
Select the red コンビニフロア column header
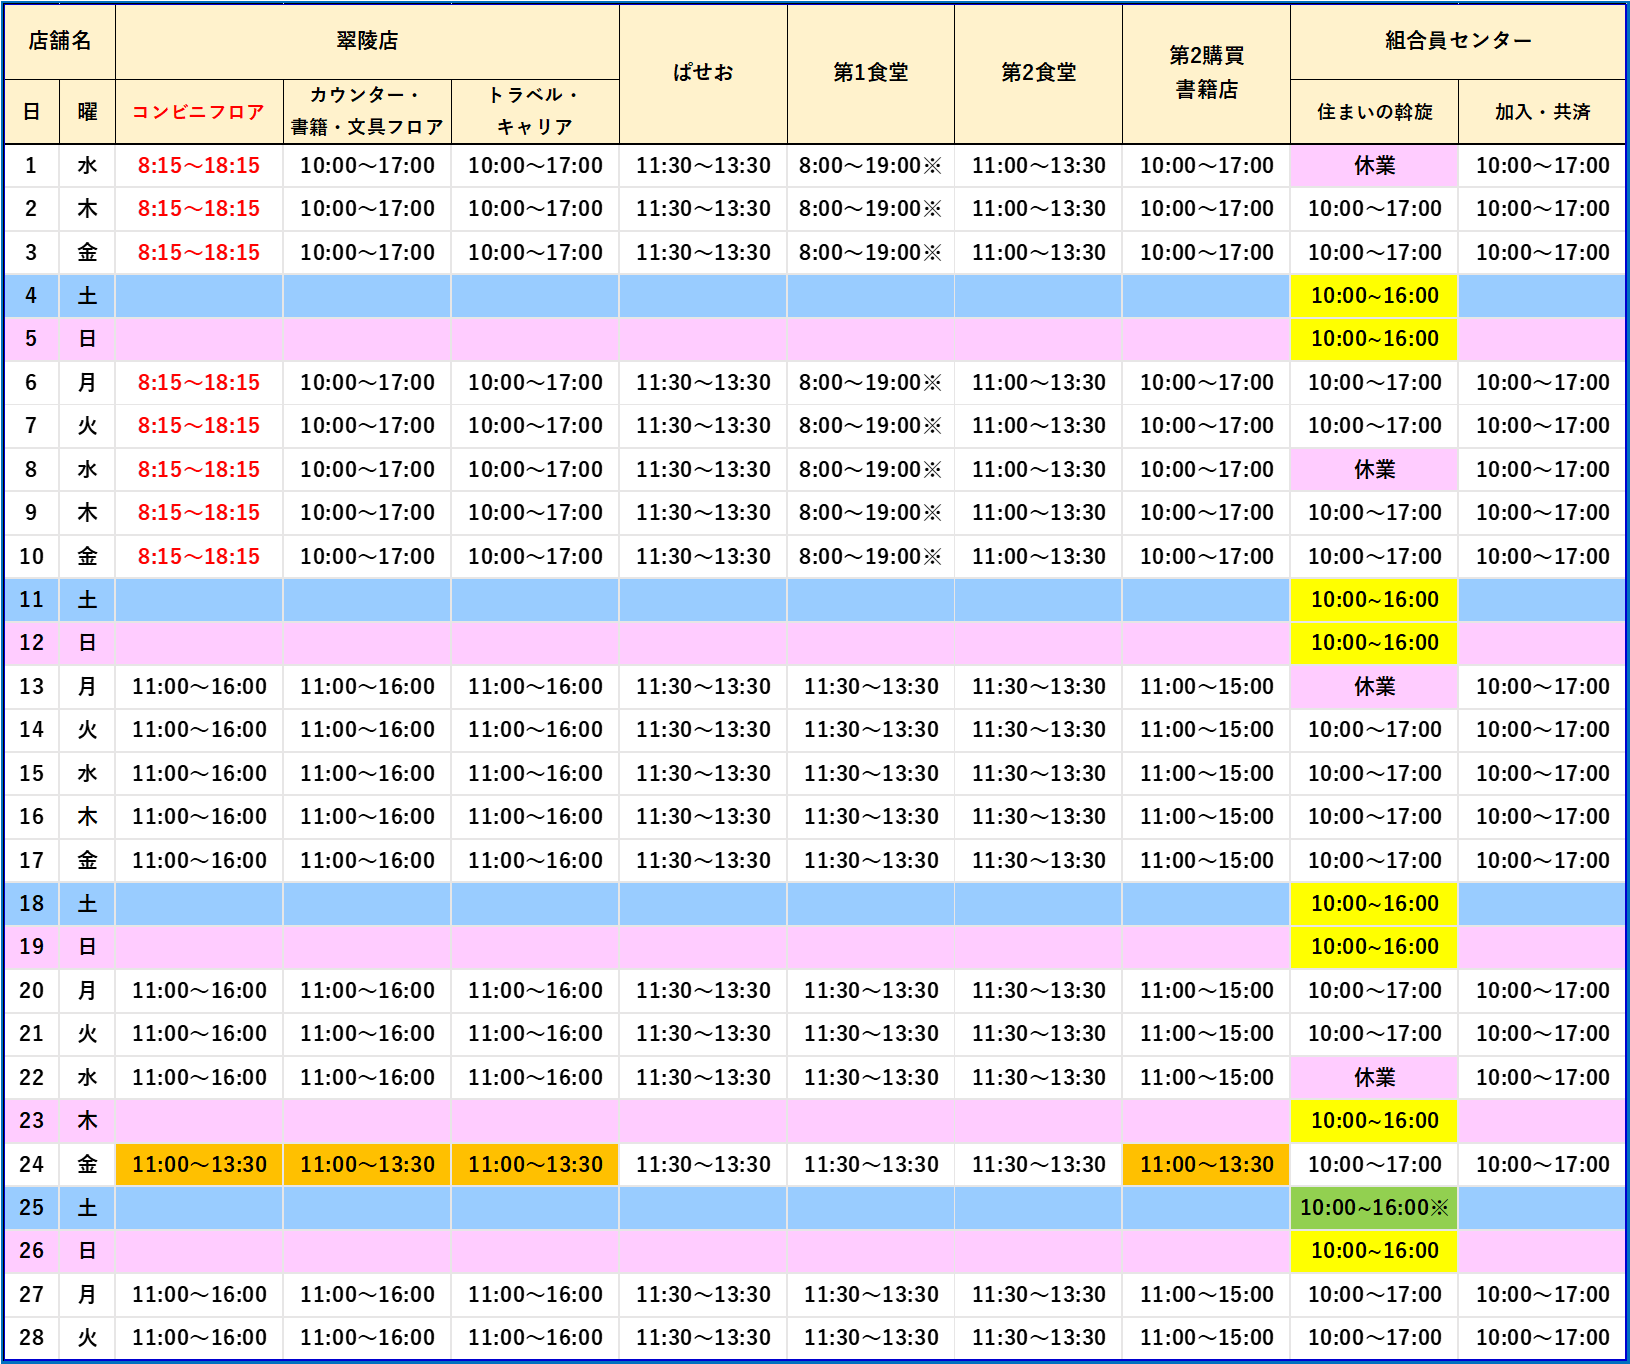point(199,112)
